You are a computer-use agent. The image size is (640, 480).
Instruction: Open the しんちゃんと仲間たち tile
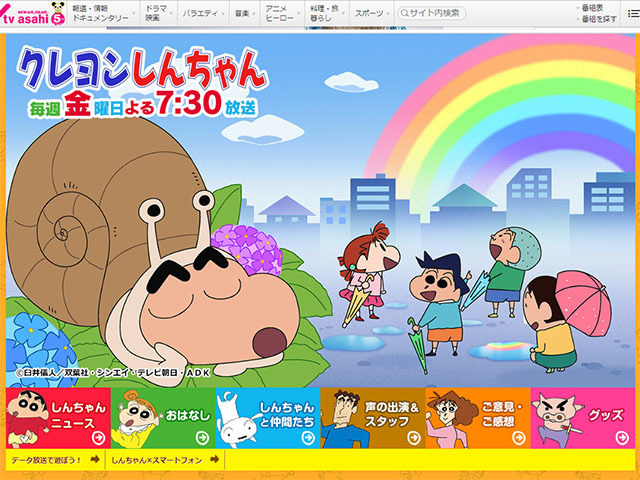[268, 418]
